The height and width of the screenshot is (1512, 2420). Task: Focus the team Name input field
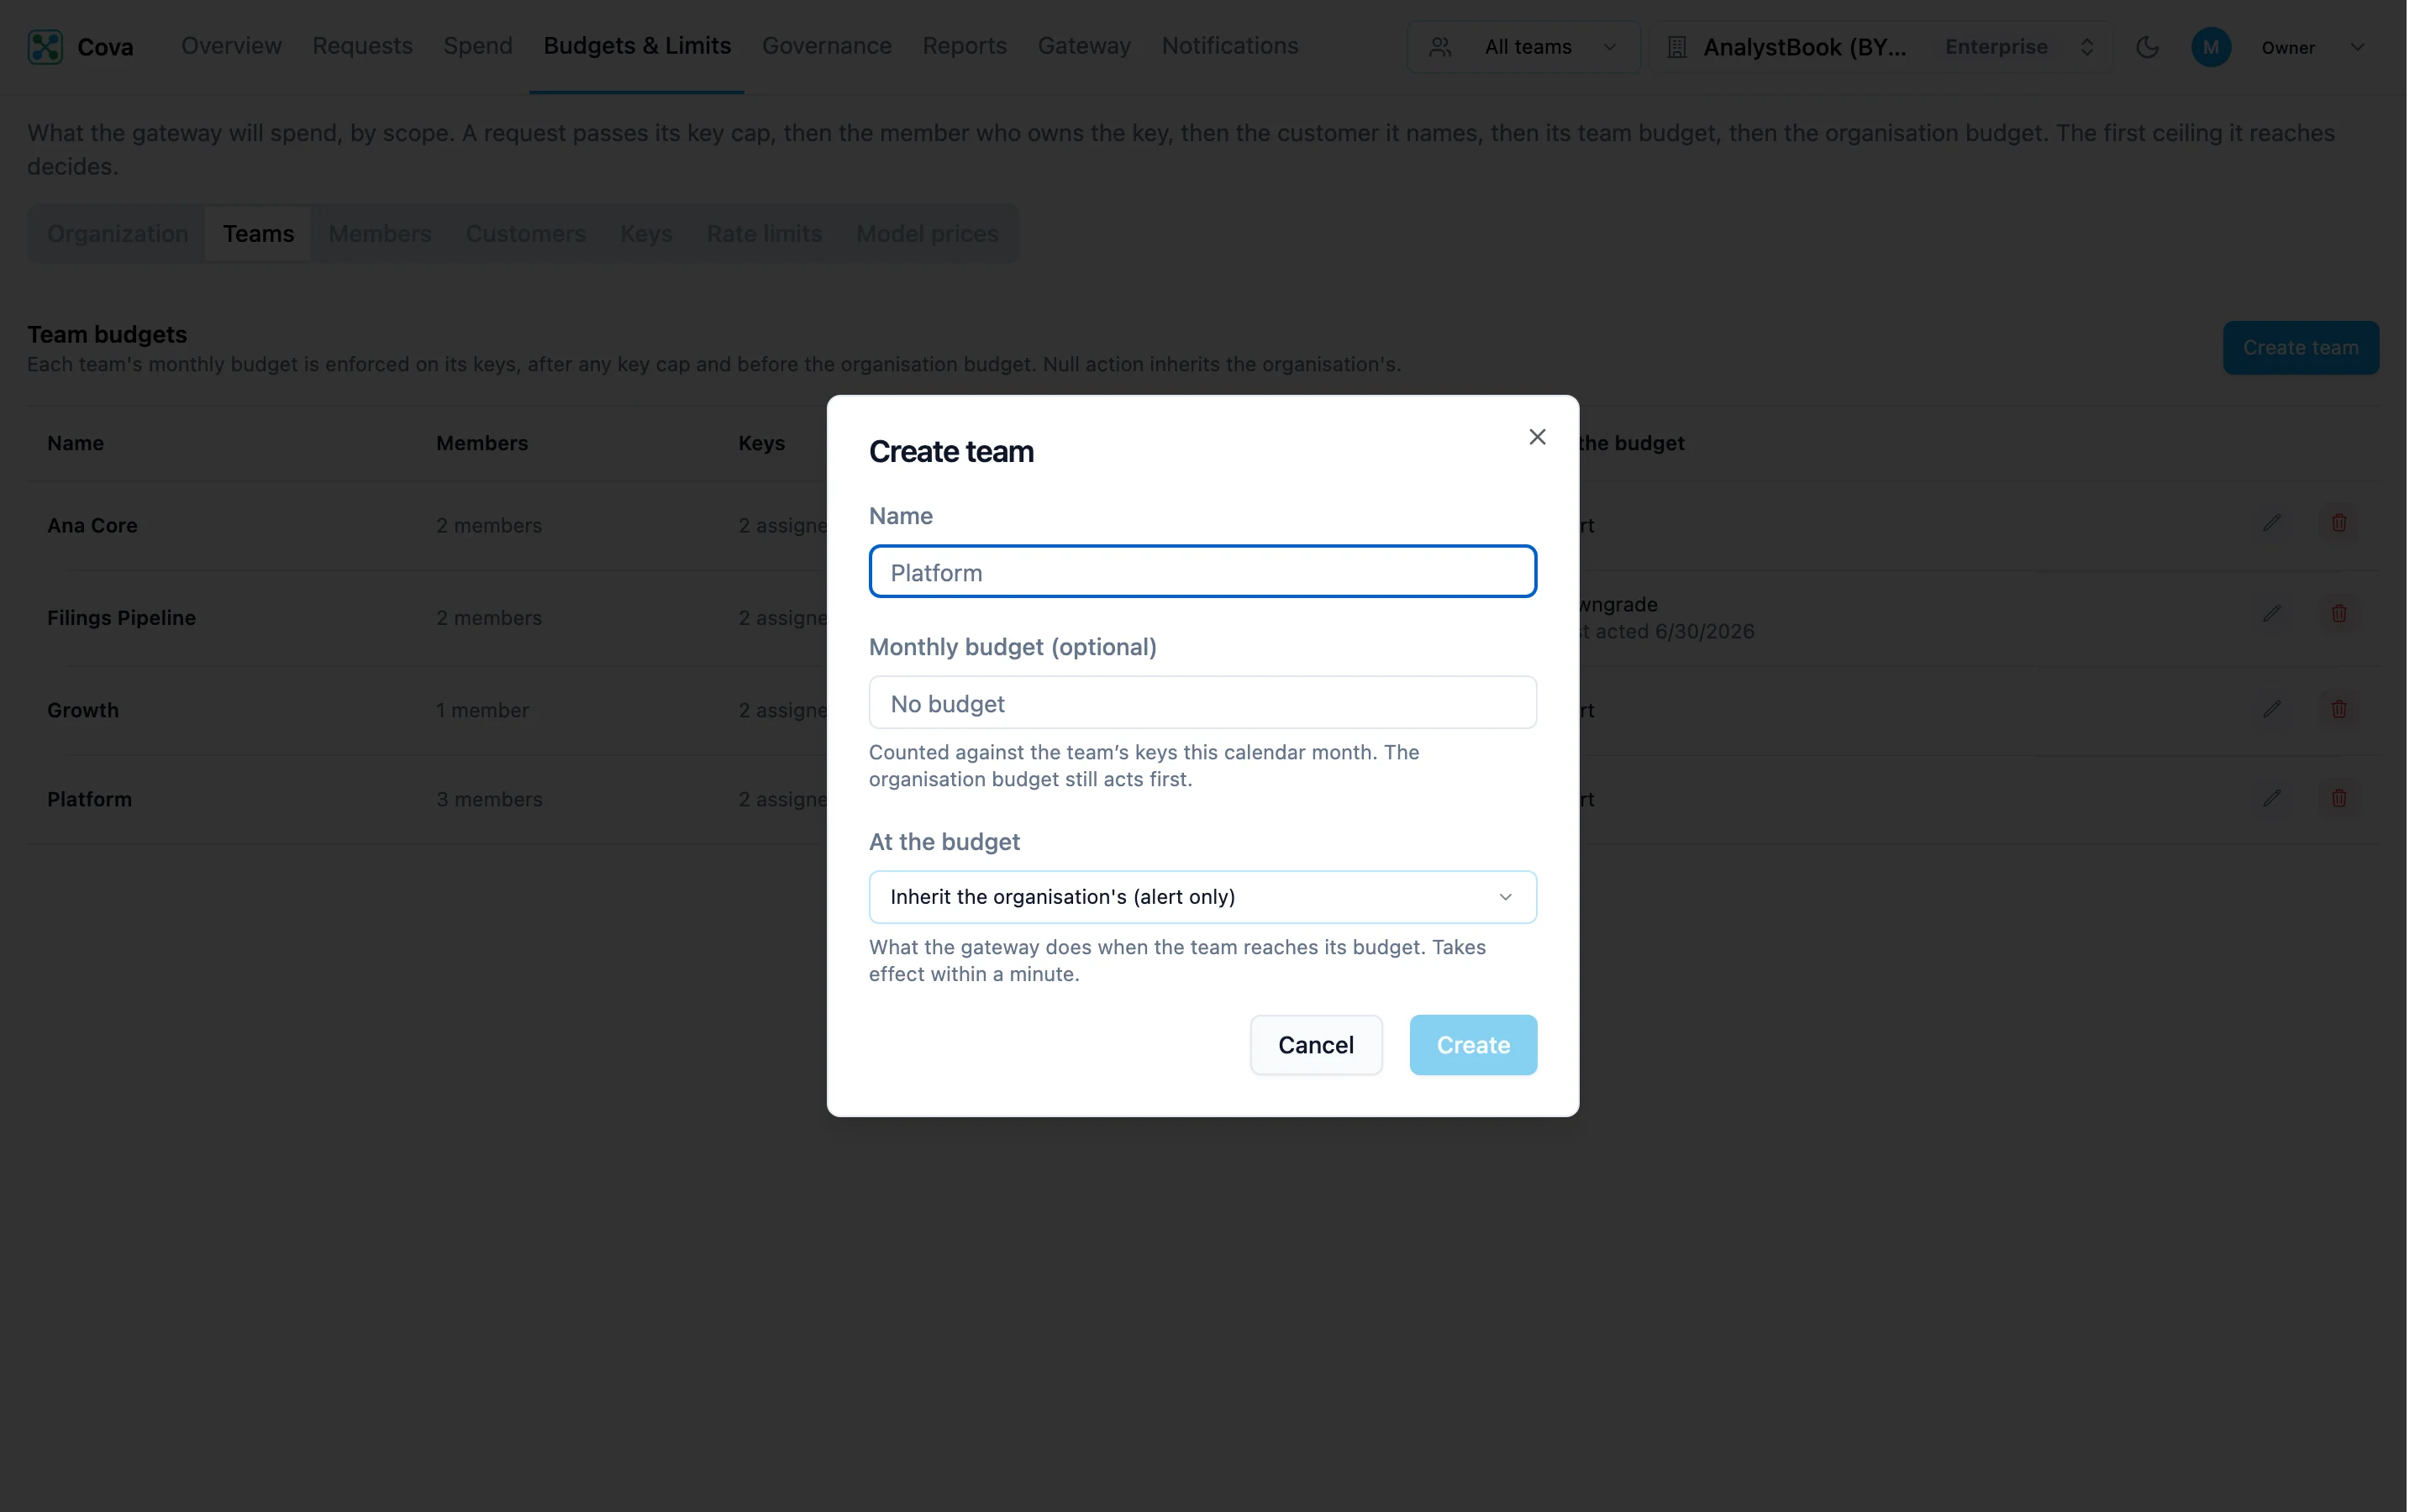point(1202,572)
